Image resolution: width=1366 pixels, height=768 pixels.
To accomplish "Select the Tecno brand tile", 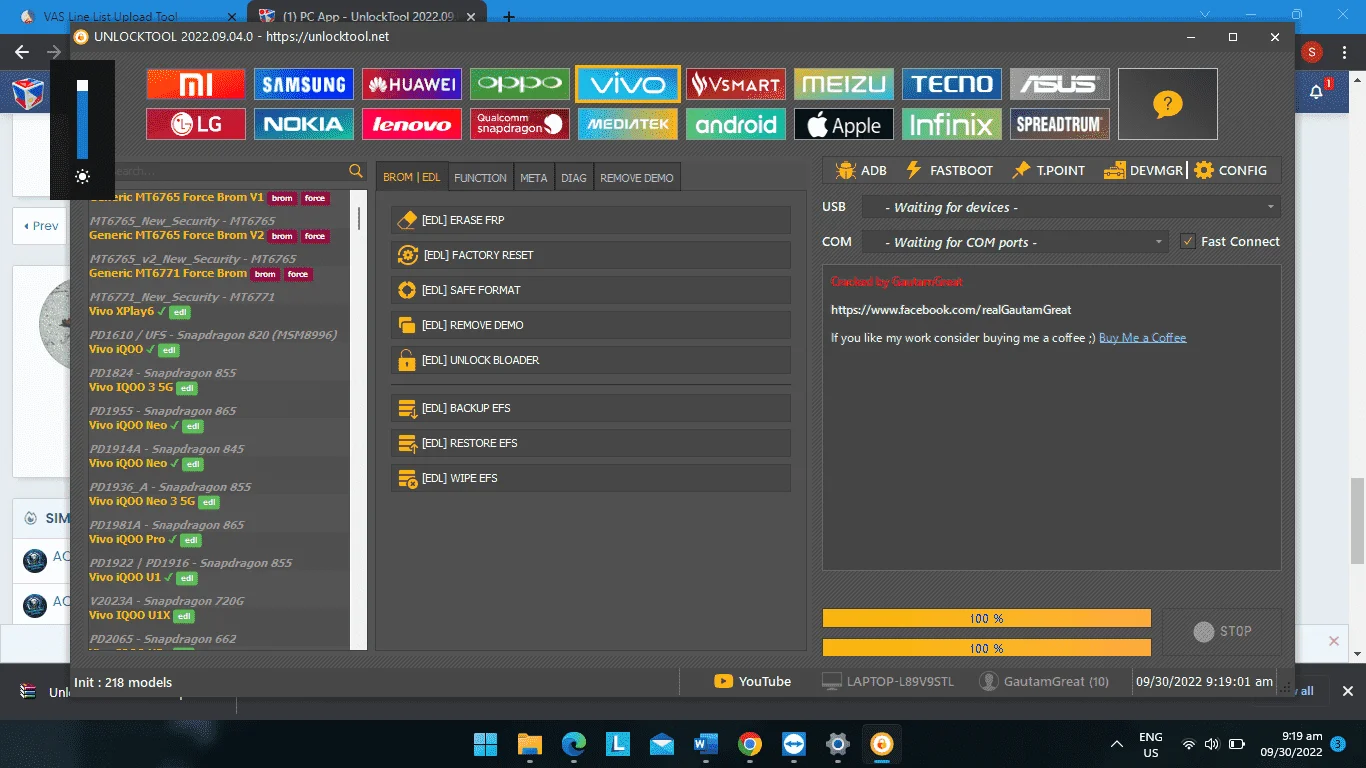I will pos(952,84).
